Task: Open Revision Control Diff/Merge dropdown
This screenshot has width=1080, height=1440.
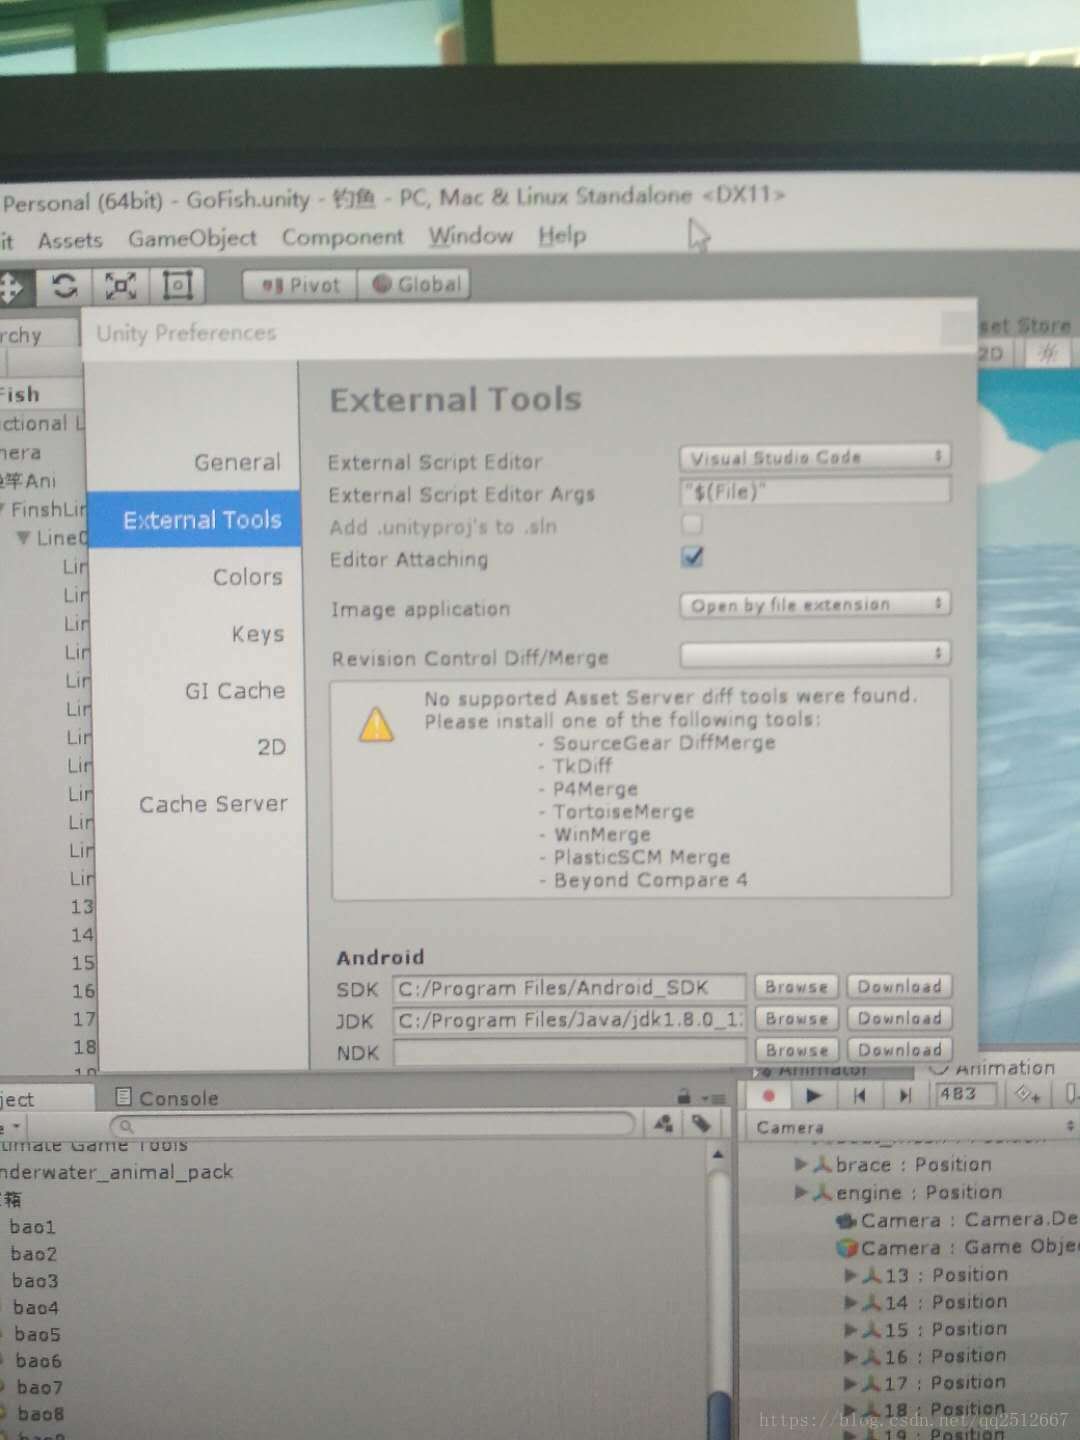Action: click(x=814, y=653)
